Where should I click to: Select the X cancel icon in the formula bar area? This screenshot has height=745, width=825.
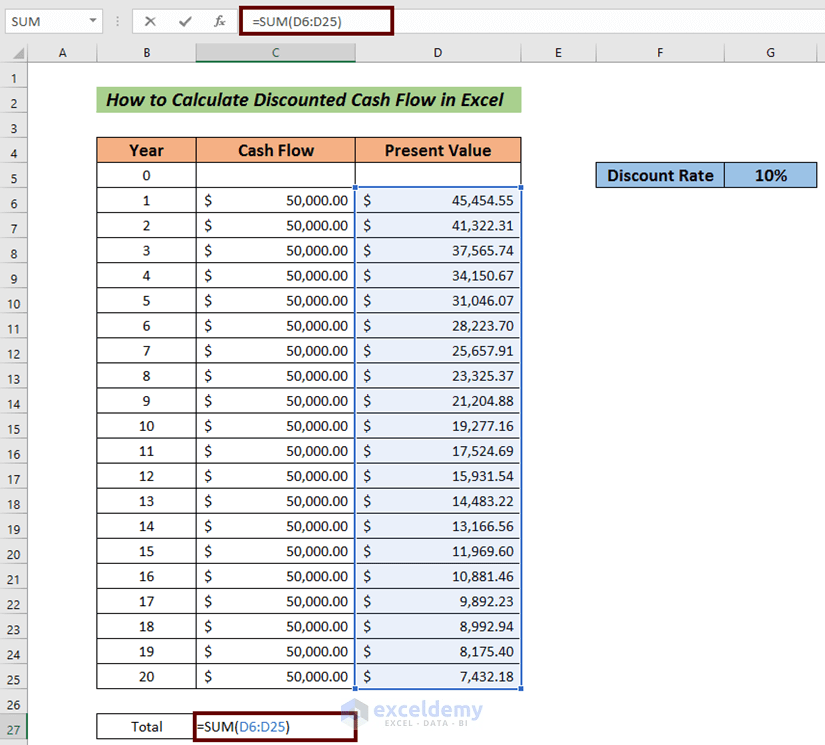(x=148, y=20)
